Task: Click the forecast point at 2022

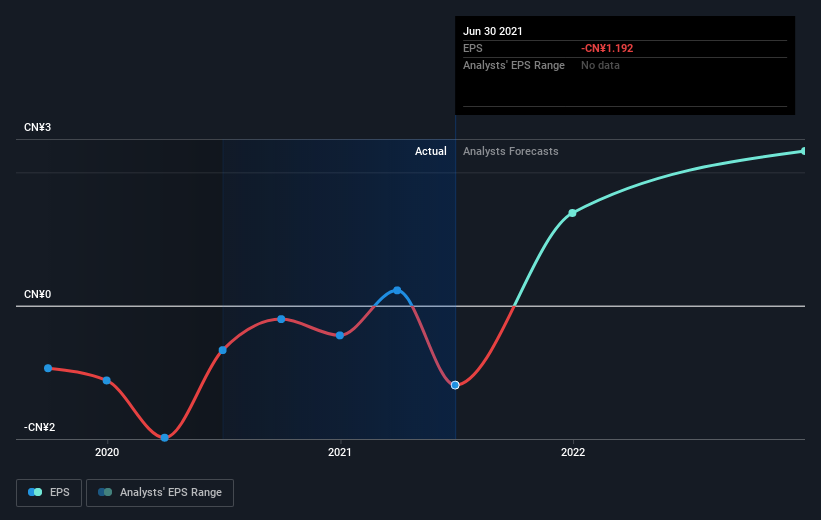Action: [x=572, y=213]
